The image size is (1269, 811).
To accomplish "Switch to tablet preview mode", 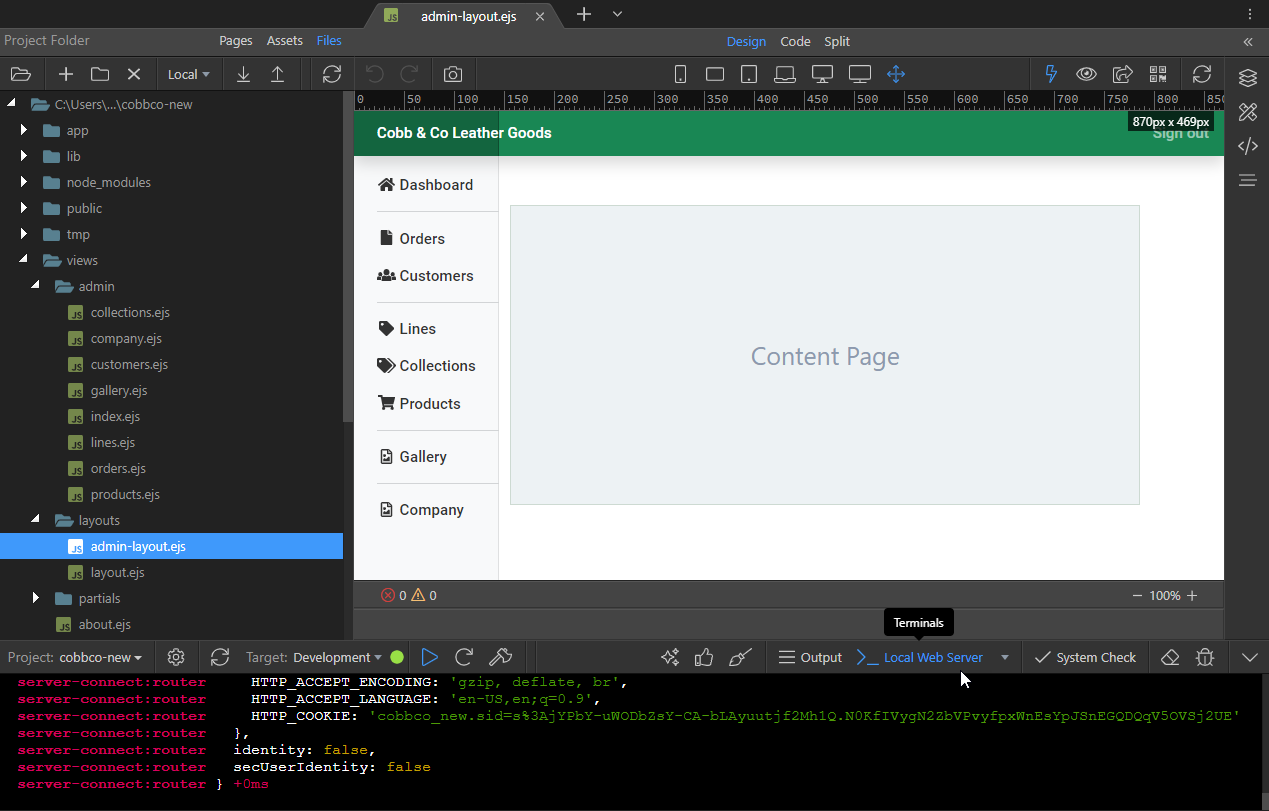I will [748, 74].
